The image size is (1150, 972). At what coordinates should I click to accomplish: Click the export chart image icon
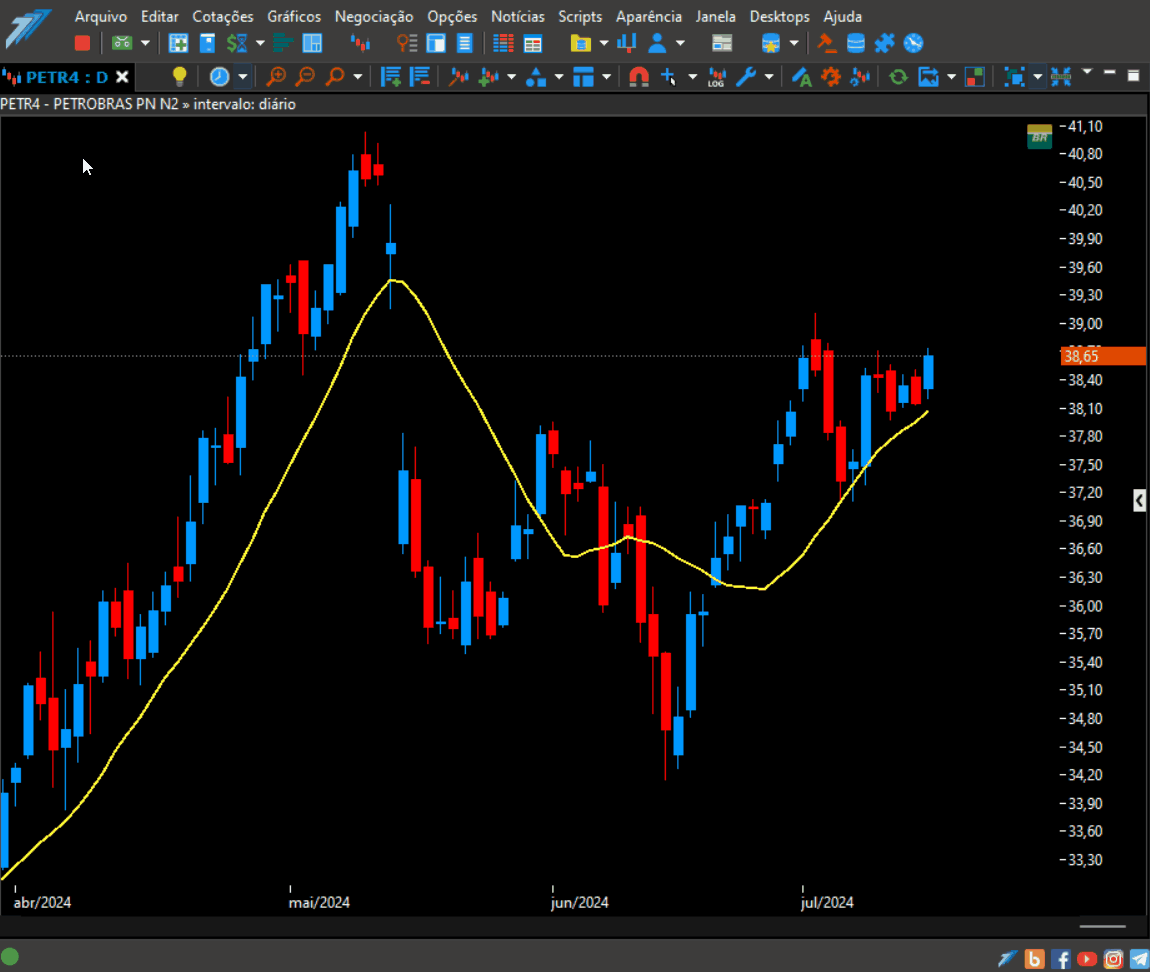929,76
